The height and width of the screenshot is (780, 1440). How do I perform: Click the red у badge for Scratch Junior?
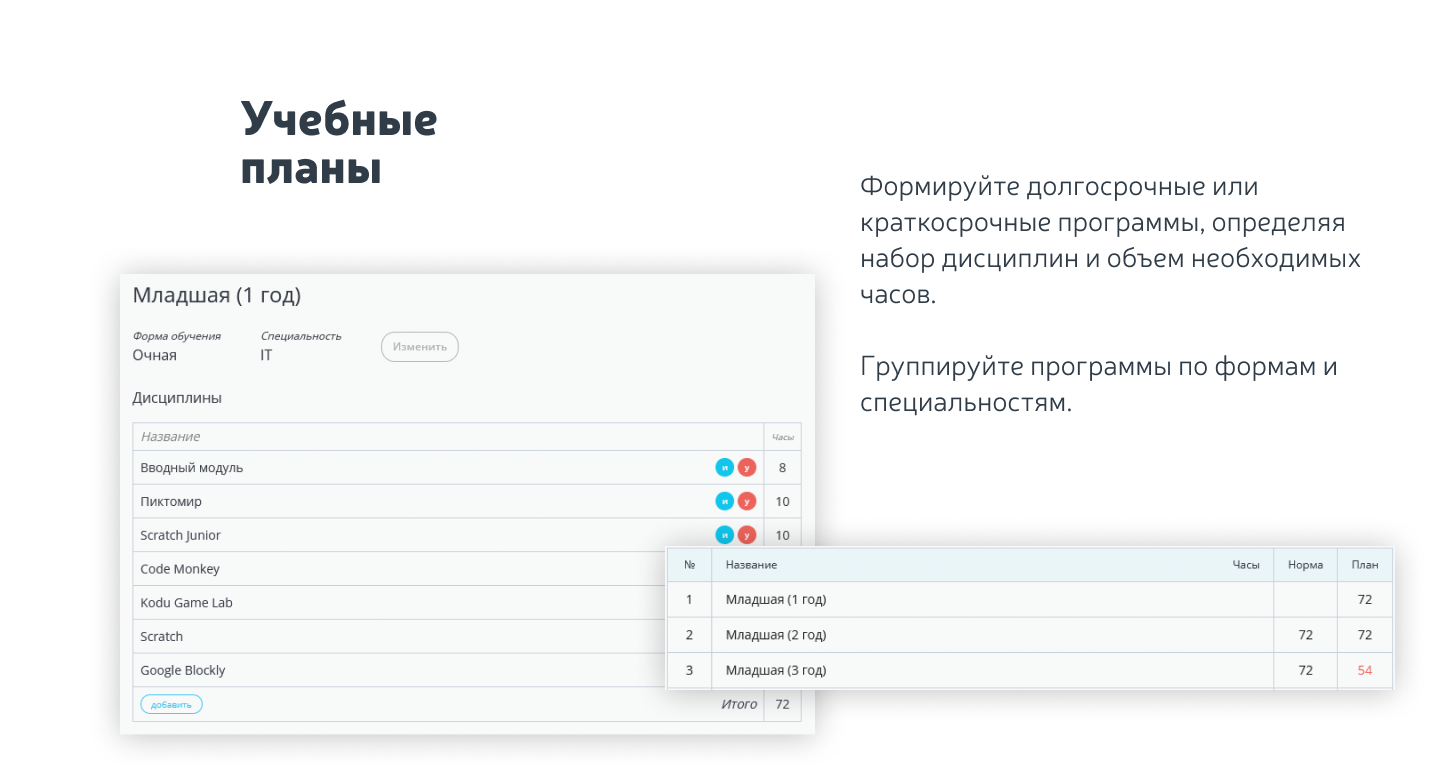point(747,535)
